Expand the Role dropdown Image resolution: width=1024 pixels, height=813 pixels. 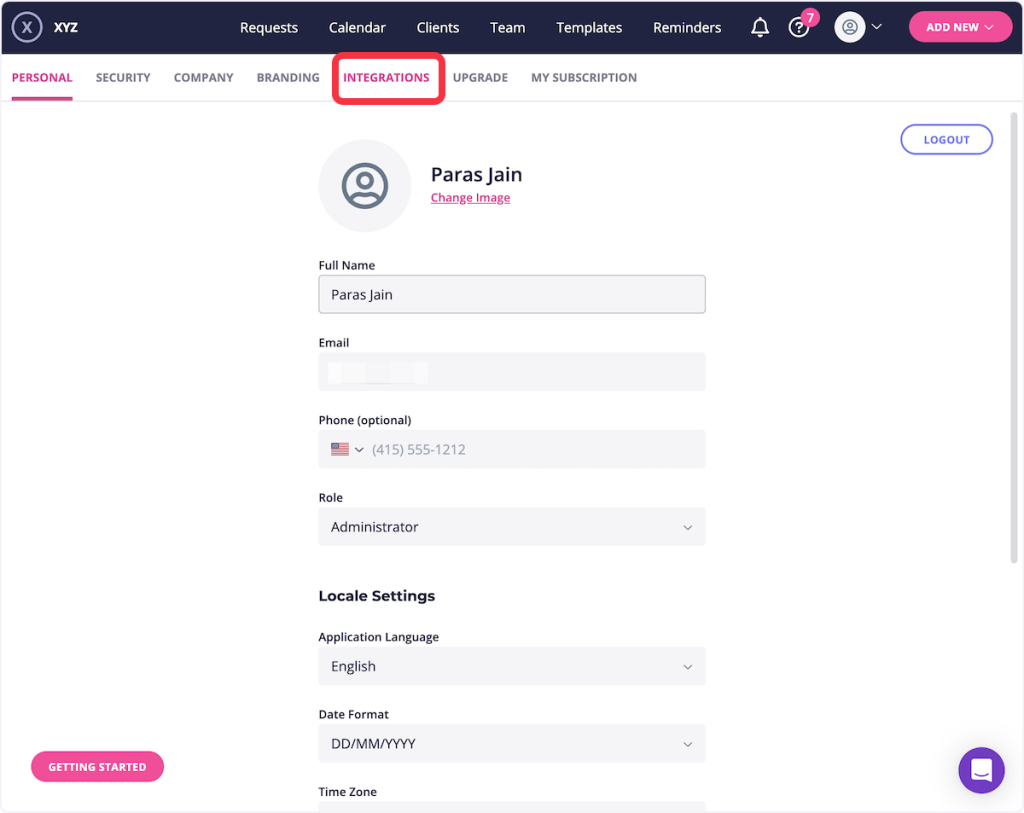[x=511, y=527]
